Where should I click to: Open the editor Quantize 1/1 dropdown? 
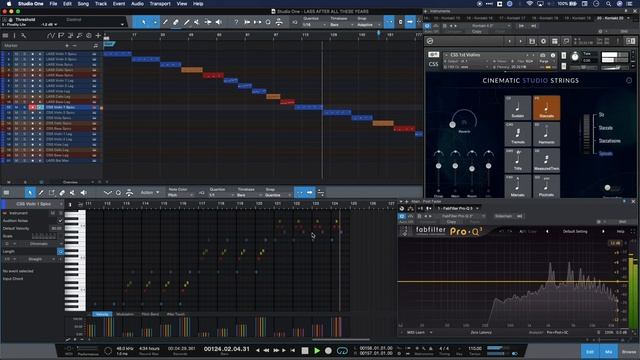[x=221, y=195]
